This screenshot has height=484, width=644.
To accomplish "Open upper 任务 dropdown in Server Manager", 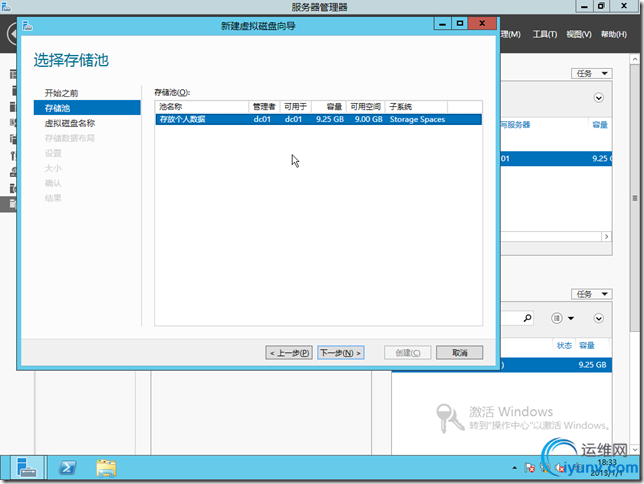I will [x=591, y=74].
